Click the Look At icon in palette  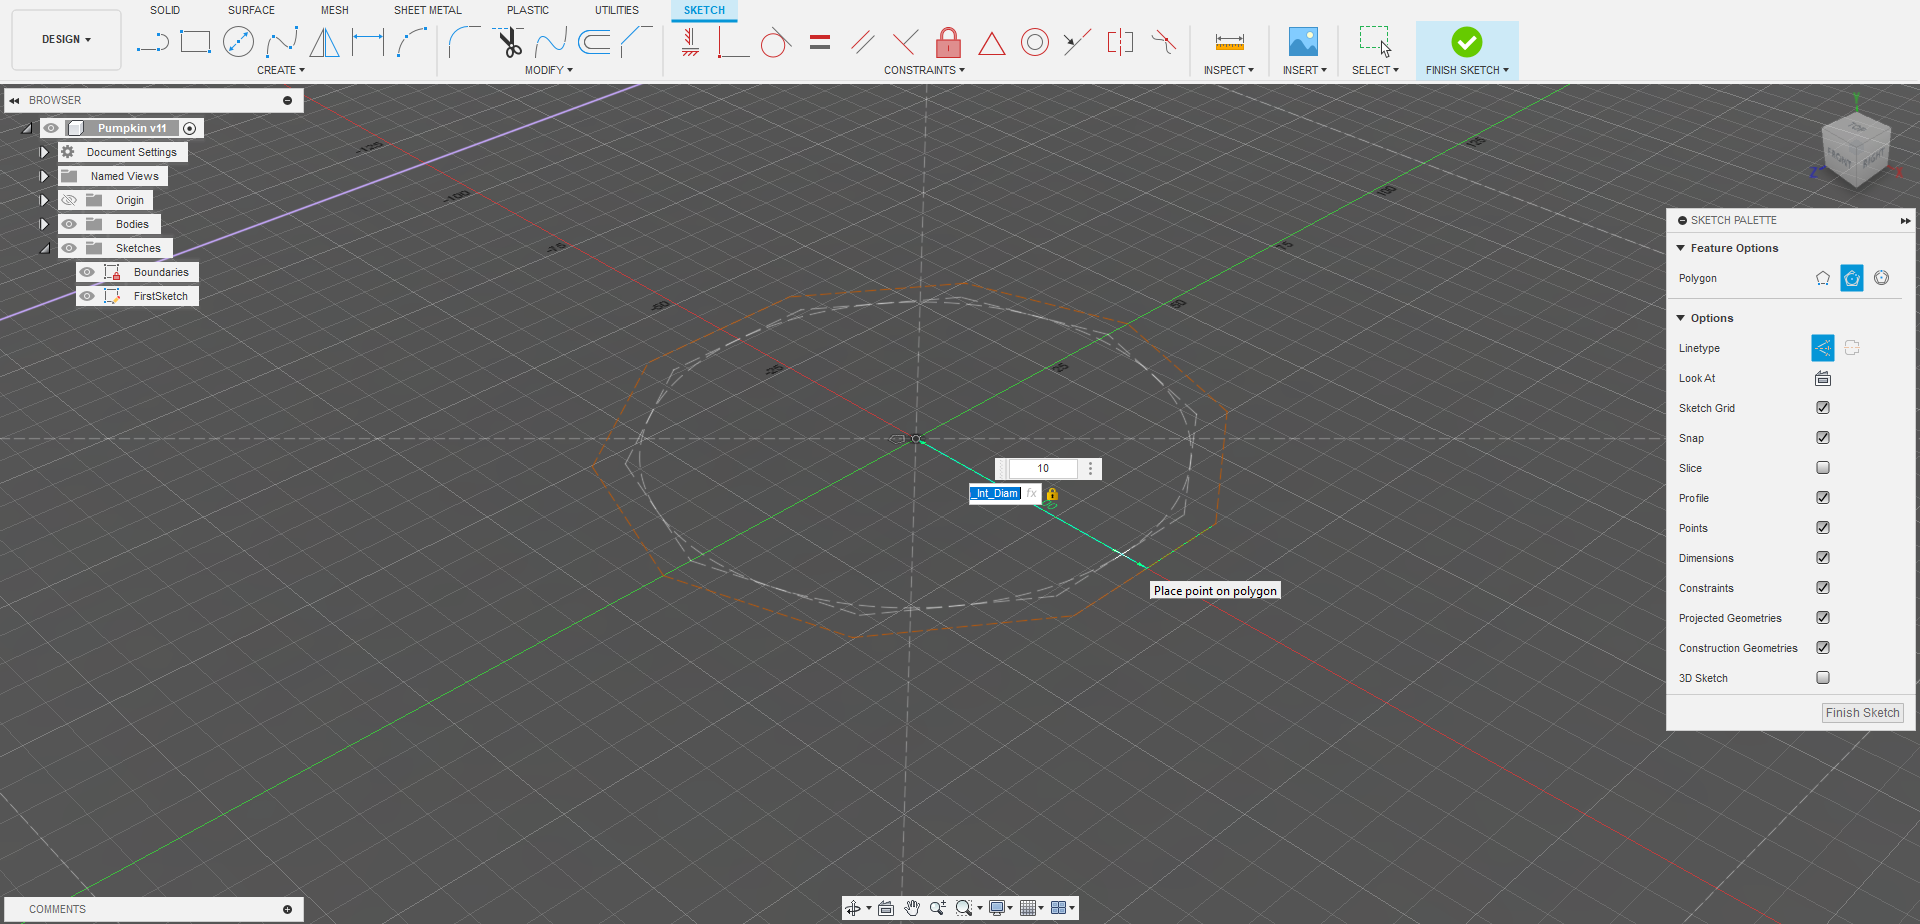tap(1823, 378)
